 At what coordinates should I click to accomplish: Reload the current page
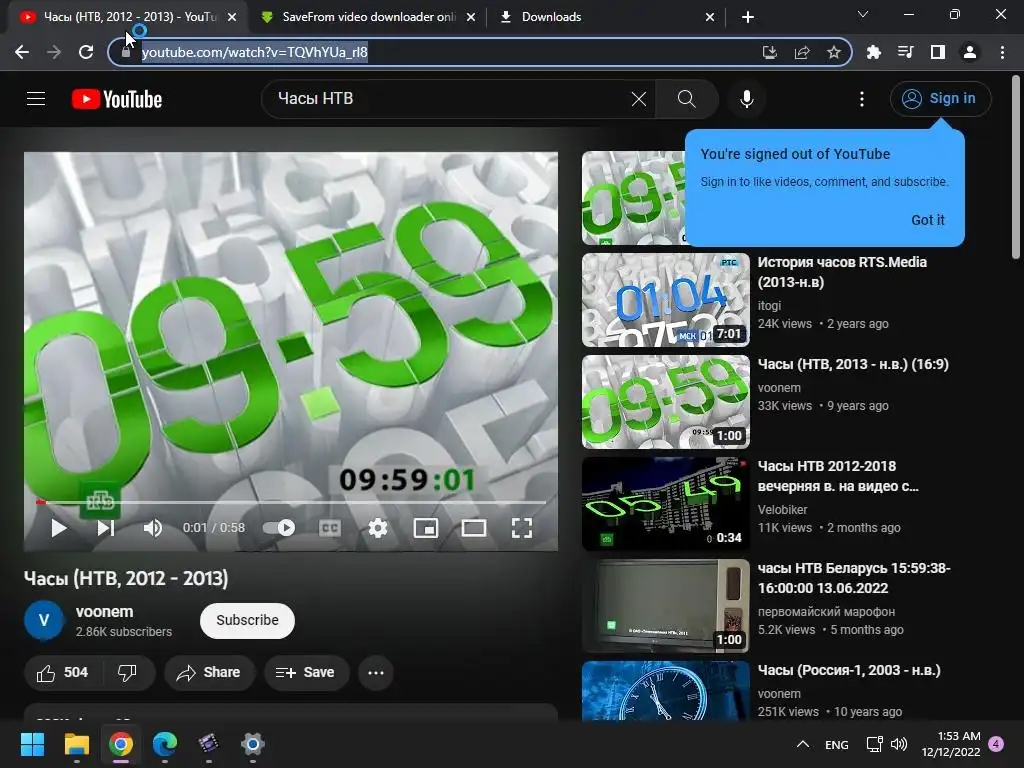[x=86, y=52]
